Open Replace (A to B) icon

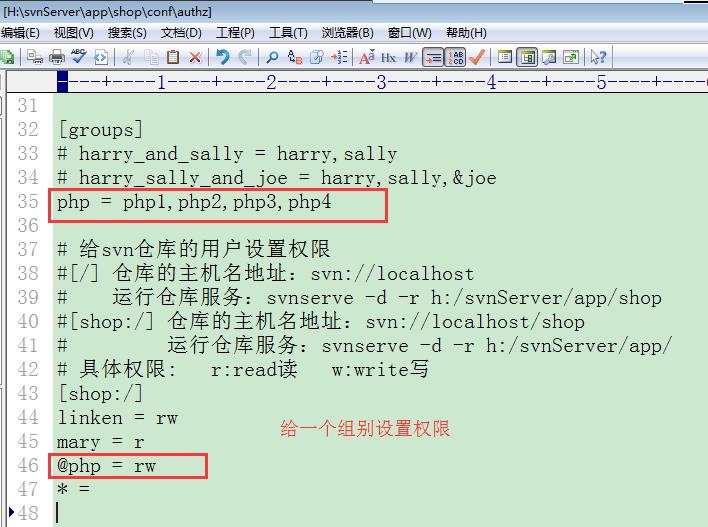[x=294, y=57]
